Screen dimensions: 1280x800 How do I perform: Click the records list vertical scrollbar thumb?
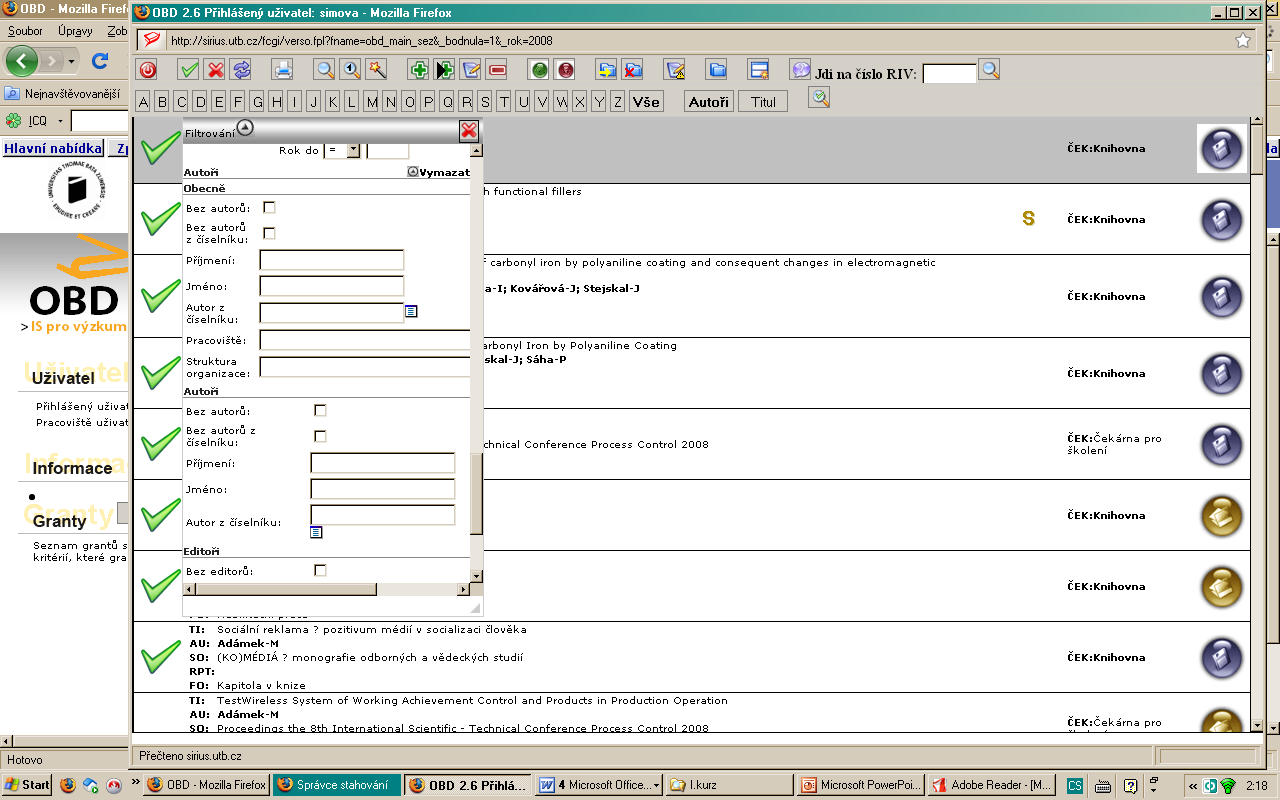coord(1257,148)
